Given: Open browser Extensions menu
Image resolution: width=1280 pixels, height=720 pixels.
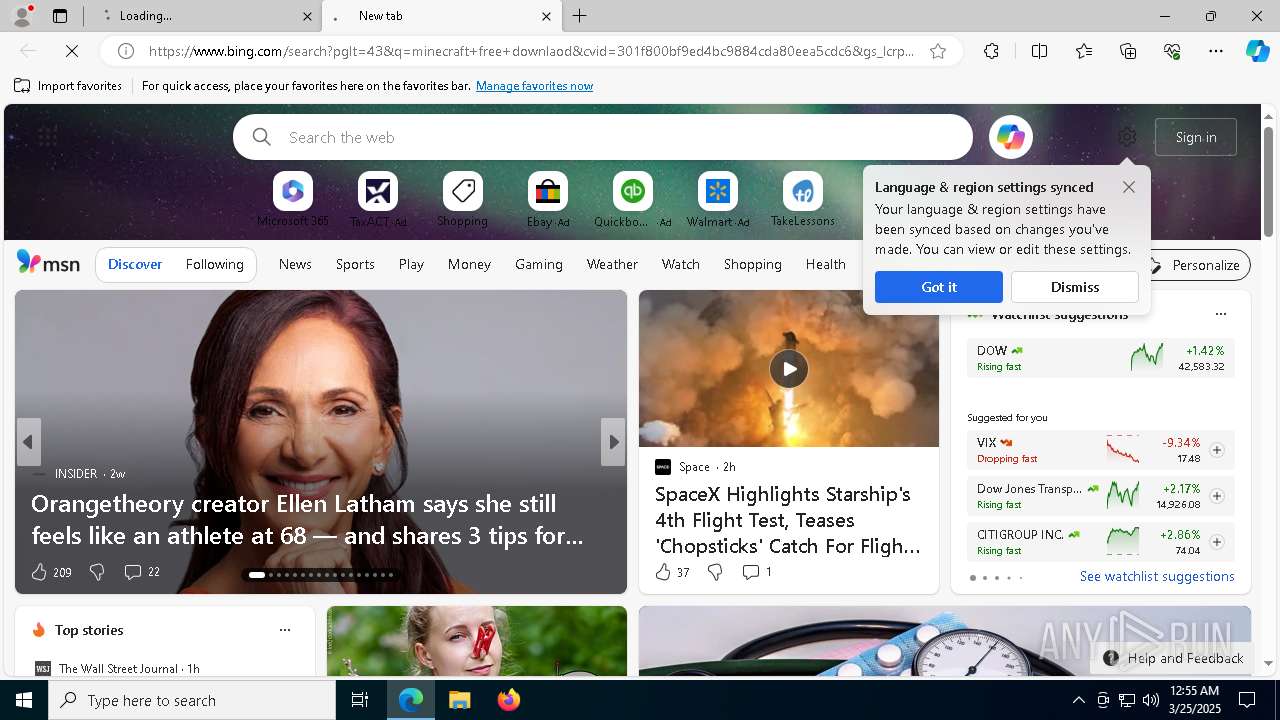Looking at the screenshot, I should click(991, 51).
